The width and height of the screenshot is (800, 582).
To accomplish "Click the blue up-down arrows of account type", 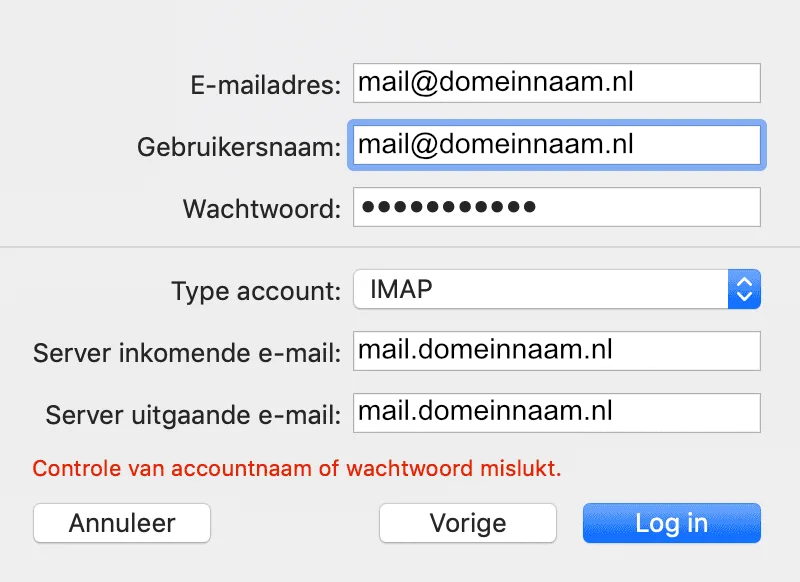I will coord(743,290).
